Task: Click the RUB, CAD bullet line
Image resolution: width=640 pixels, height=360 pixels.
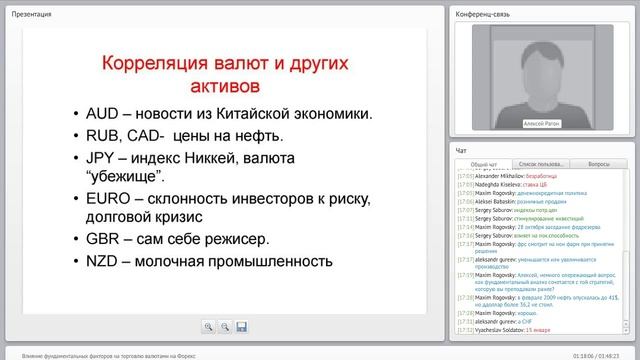Action: click(184, 136)
